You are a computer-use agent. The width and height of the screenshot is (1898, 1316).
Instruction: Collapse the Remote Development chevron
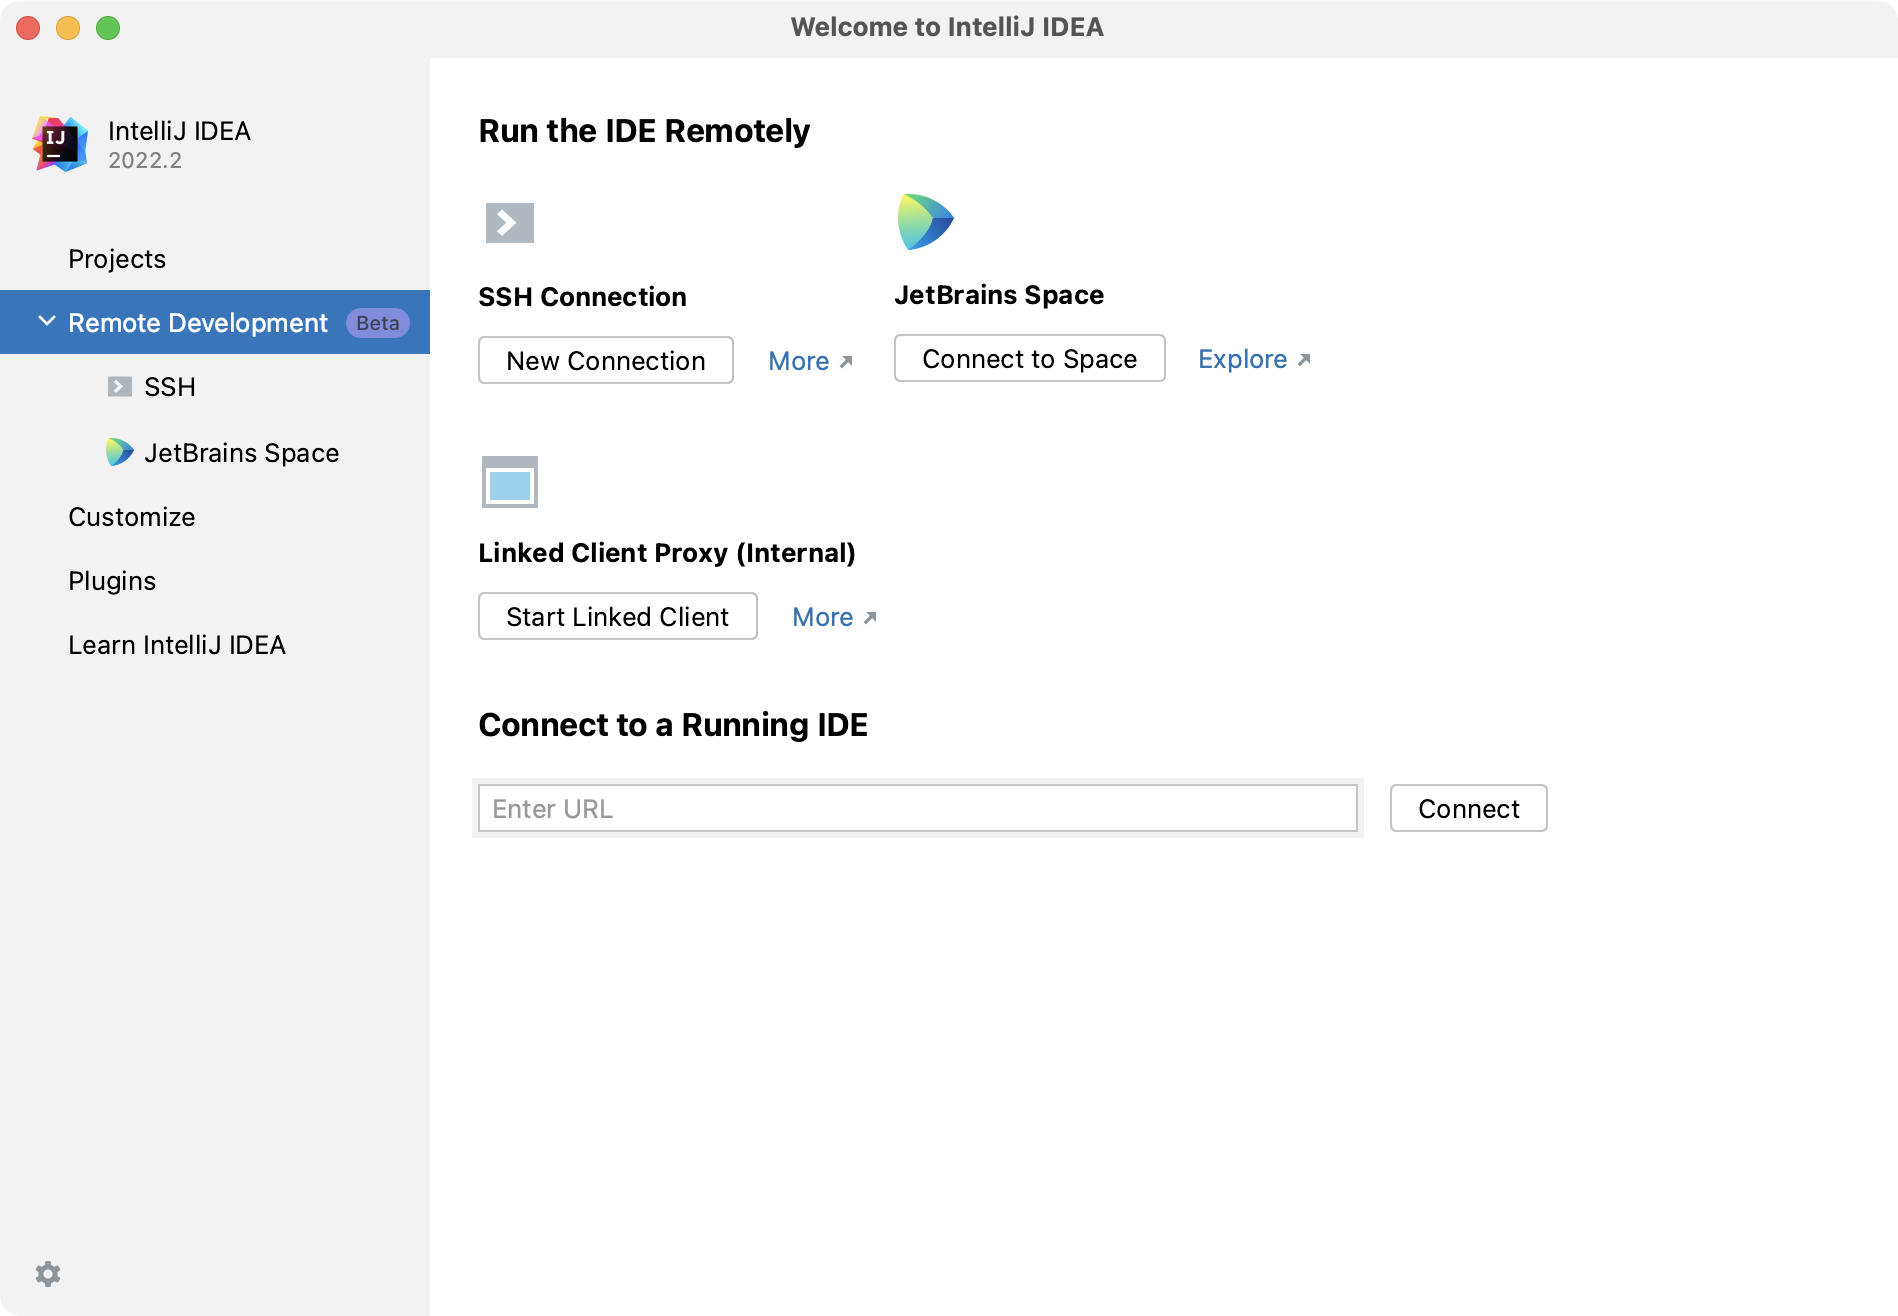click(x=46, y=321)
